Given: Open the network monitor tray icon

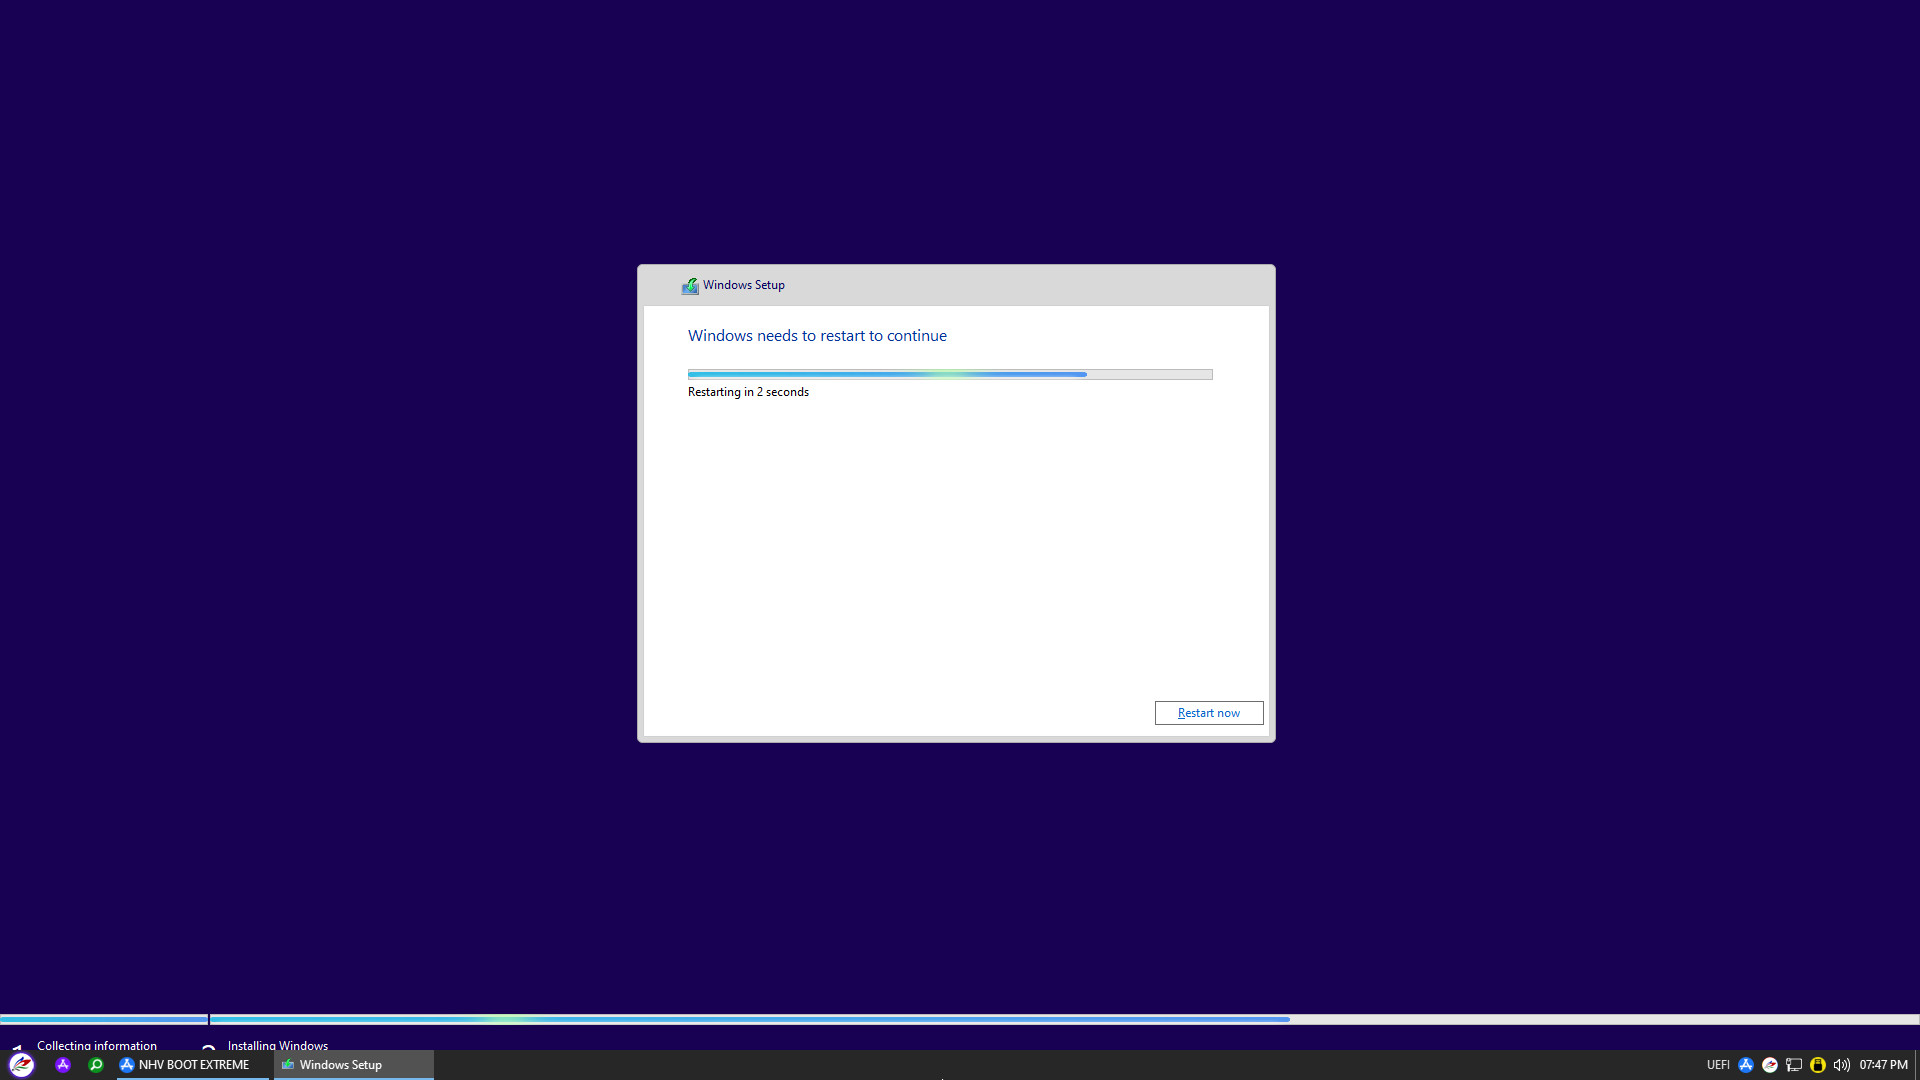Looking at the screenshot, I should coord(1794,1065).
